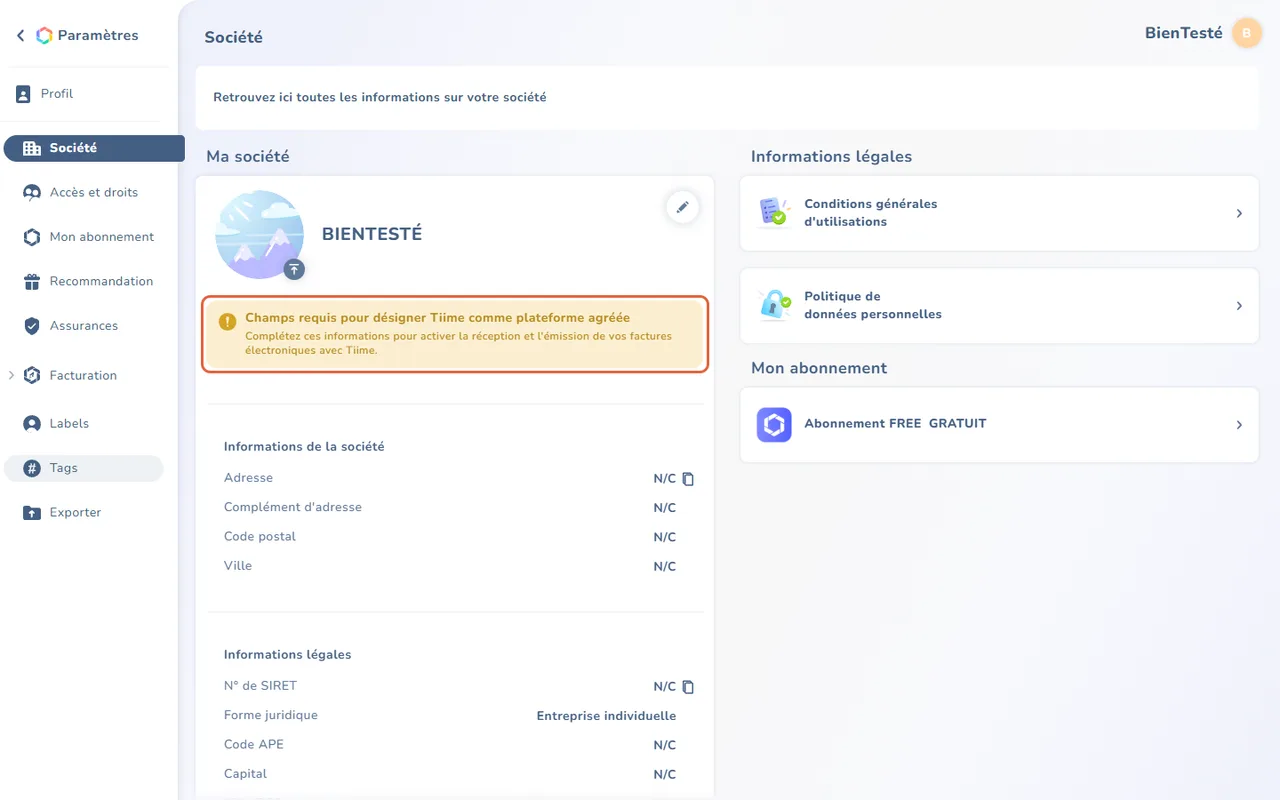Click the BIENTESTÉ company name

tap(372, 234)
